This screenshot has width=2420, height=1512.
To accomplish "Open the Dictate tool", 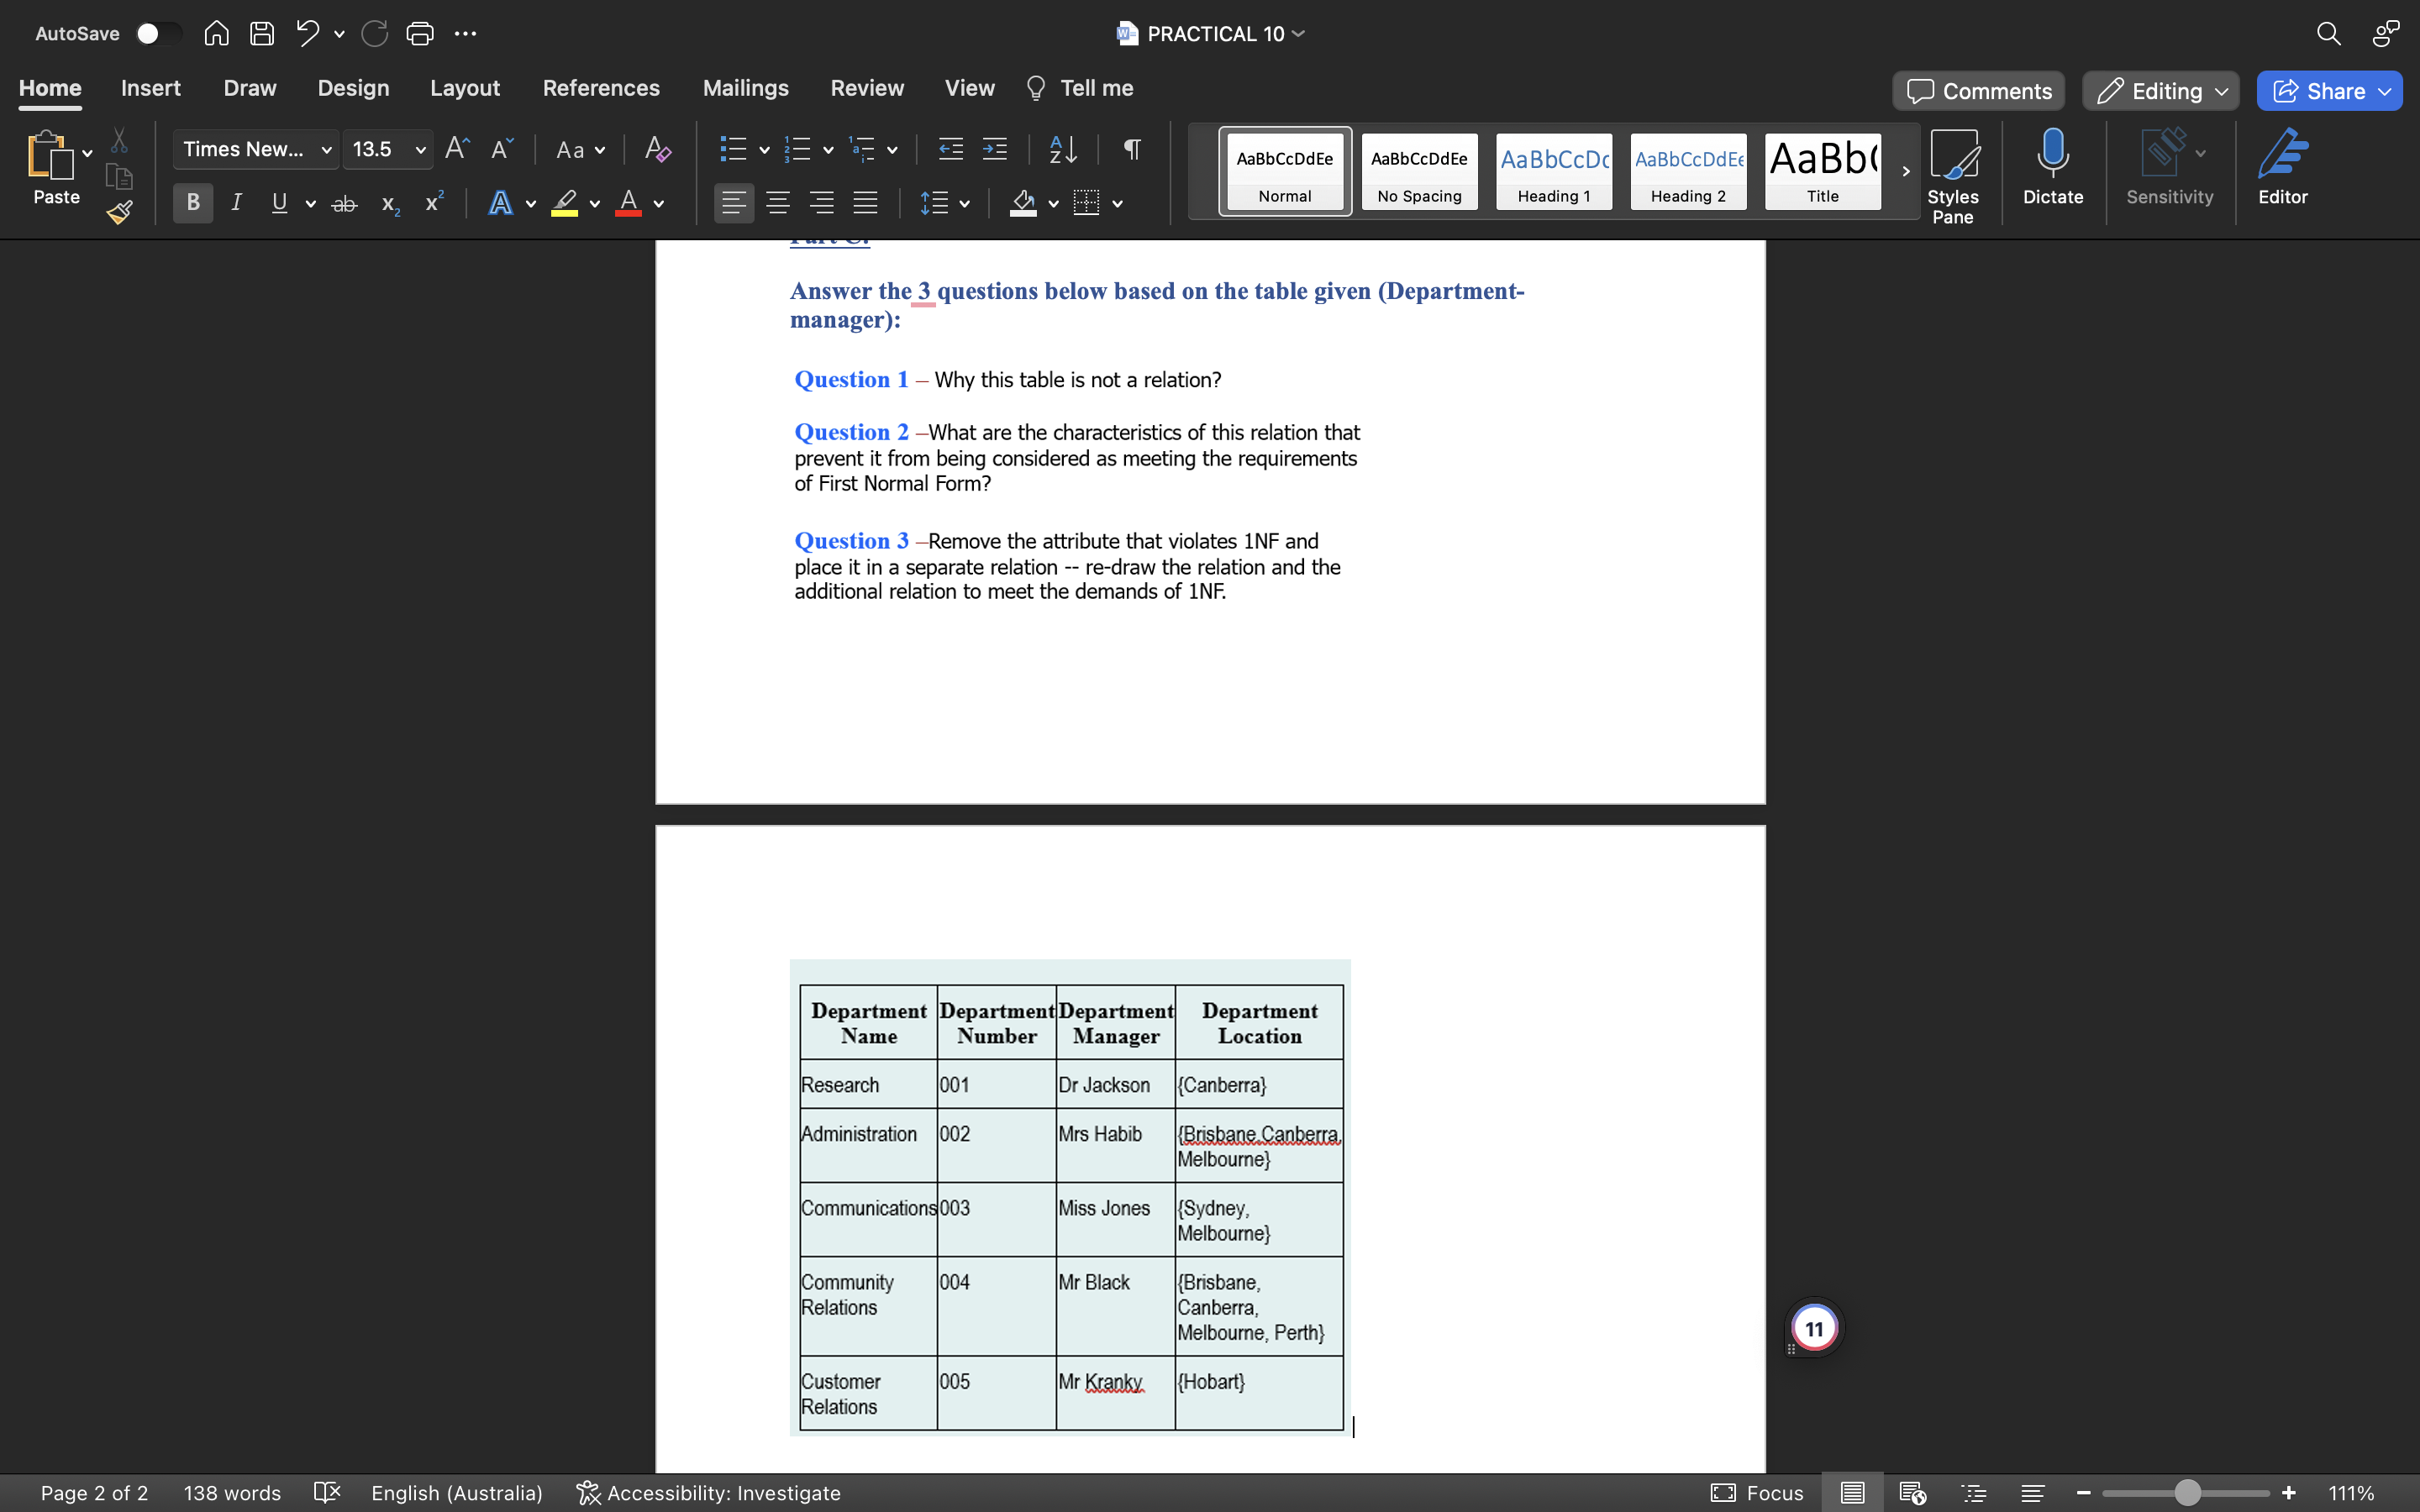I will point(2052,170).
